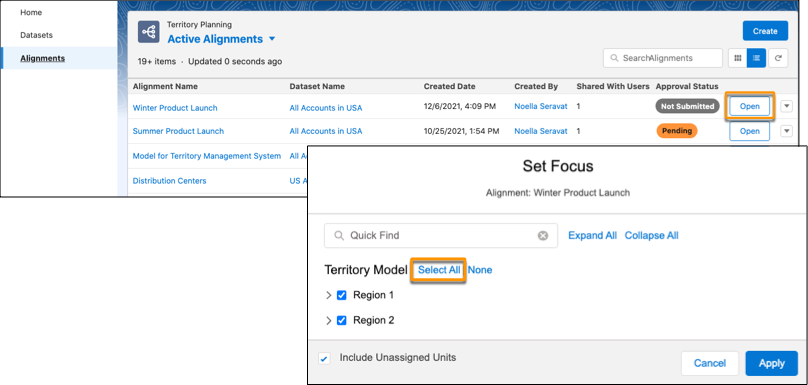This screenshot has height=385, width=808.
Task: Click in the Quick Find field
Action: (x=441, y=236)
